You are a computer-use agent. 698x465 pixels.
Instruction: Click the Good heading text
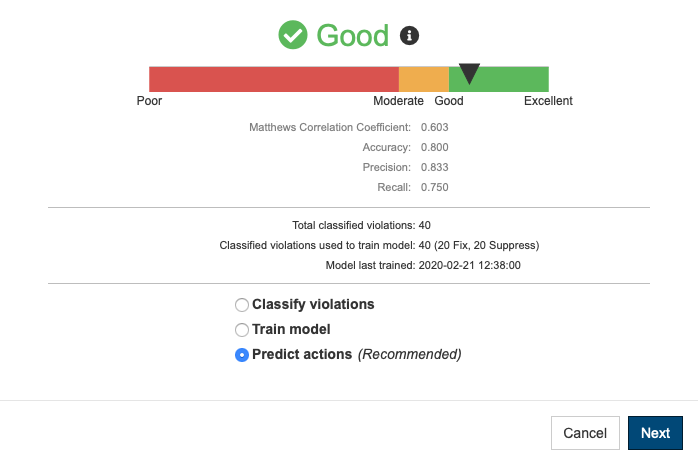(353, 36)
